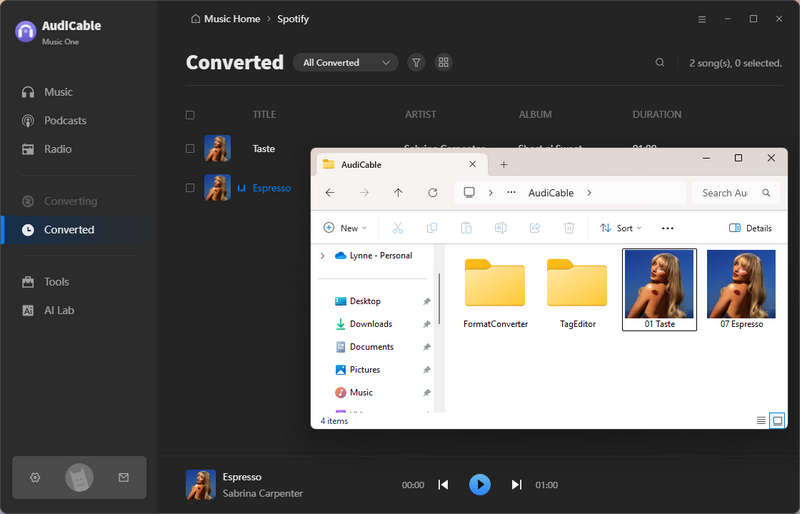Toggle the select-all songs checkbox

click(x=190, y=115)
